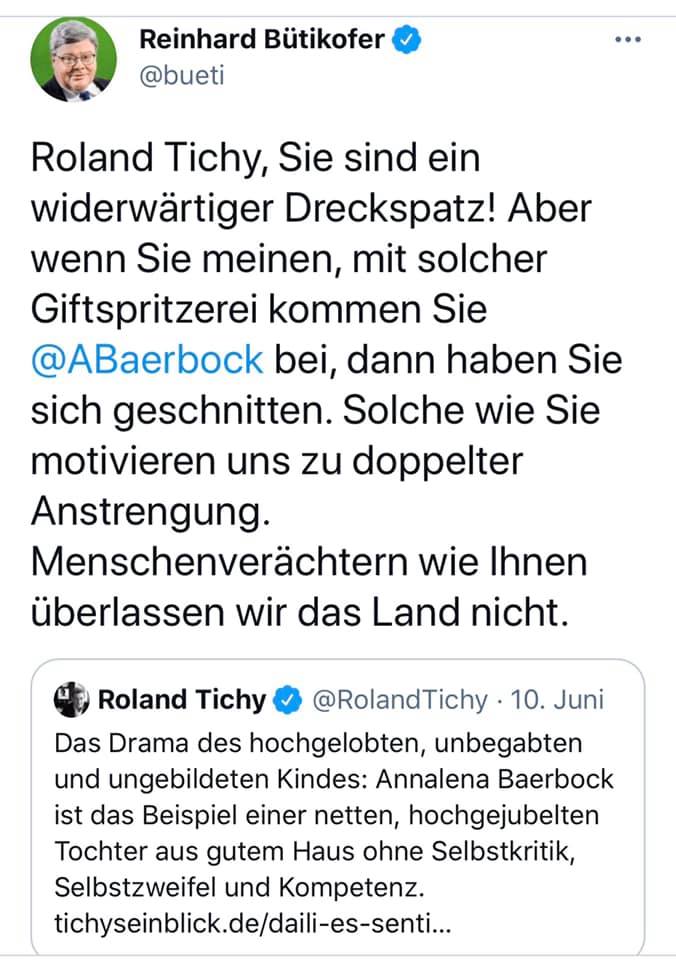Follow the @ABaerbock mention link

coord(148,358)
